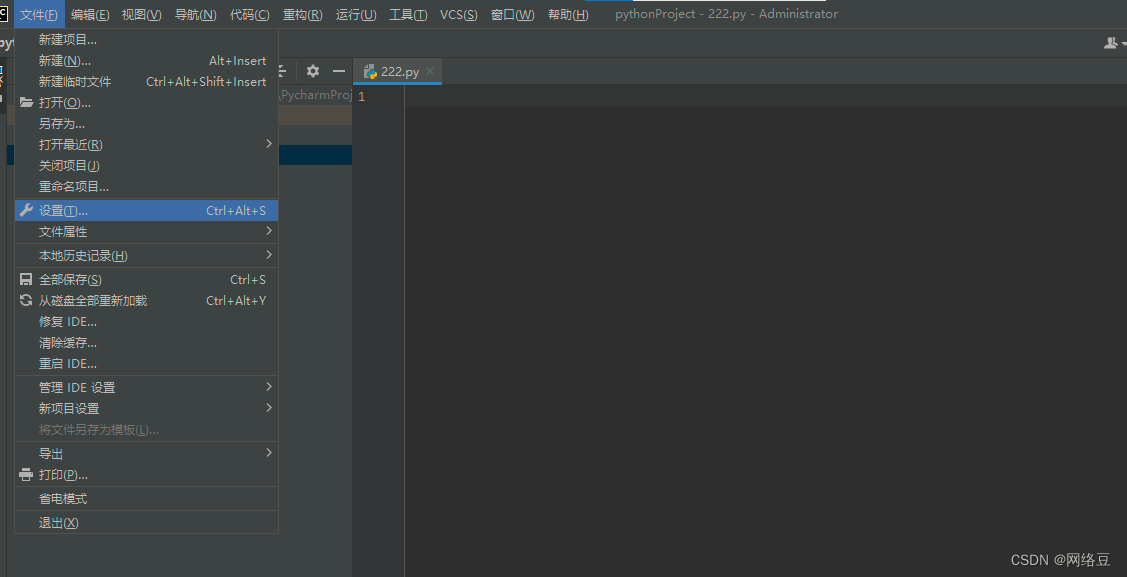Expand the 导出 submenu arrow

(x=269, y=453)
